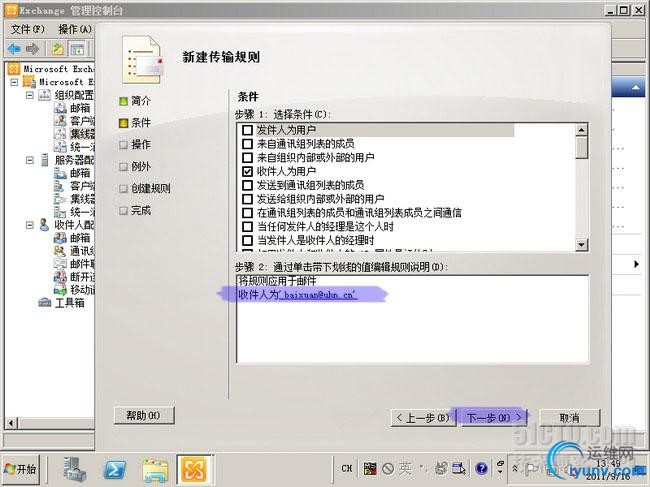
Task: Click the 邮箱 icon under 服务器配置
Action: coord(60,173)
